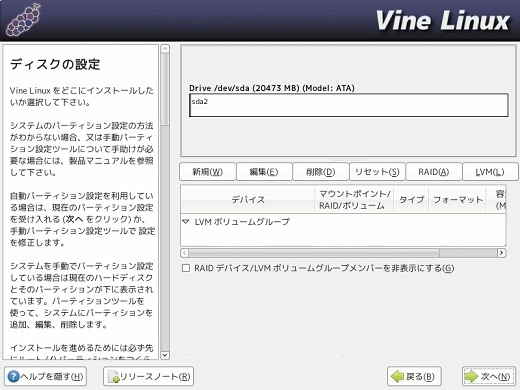Click the デバイス column header

[x=248, y=199]
